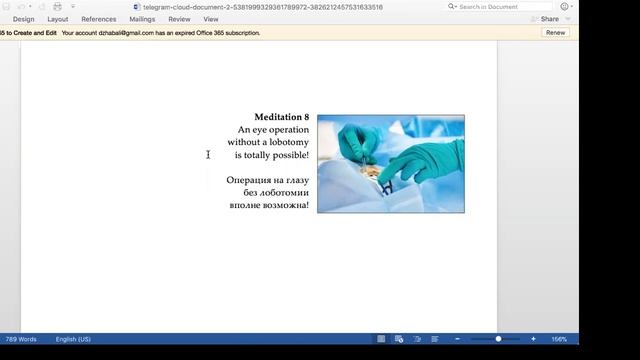
Task: Switch to Web Layout view icon
Action: pyautogui.click(x=399, y=339)
